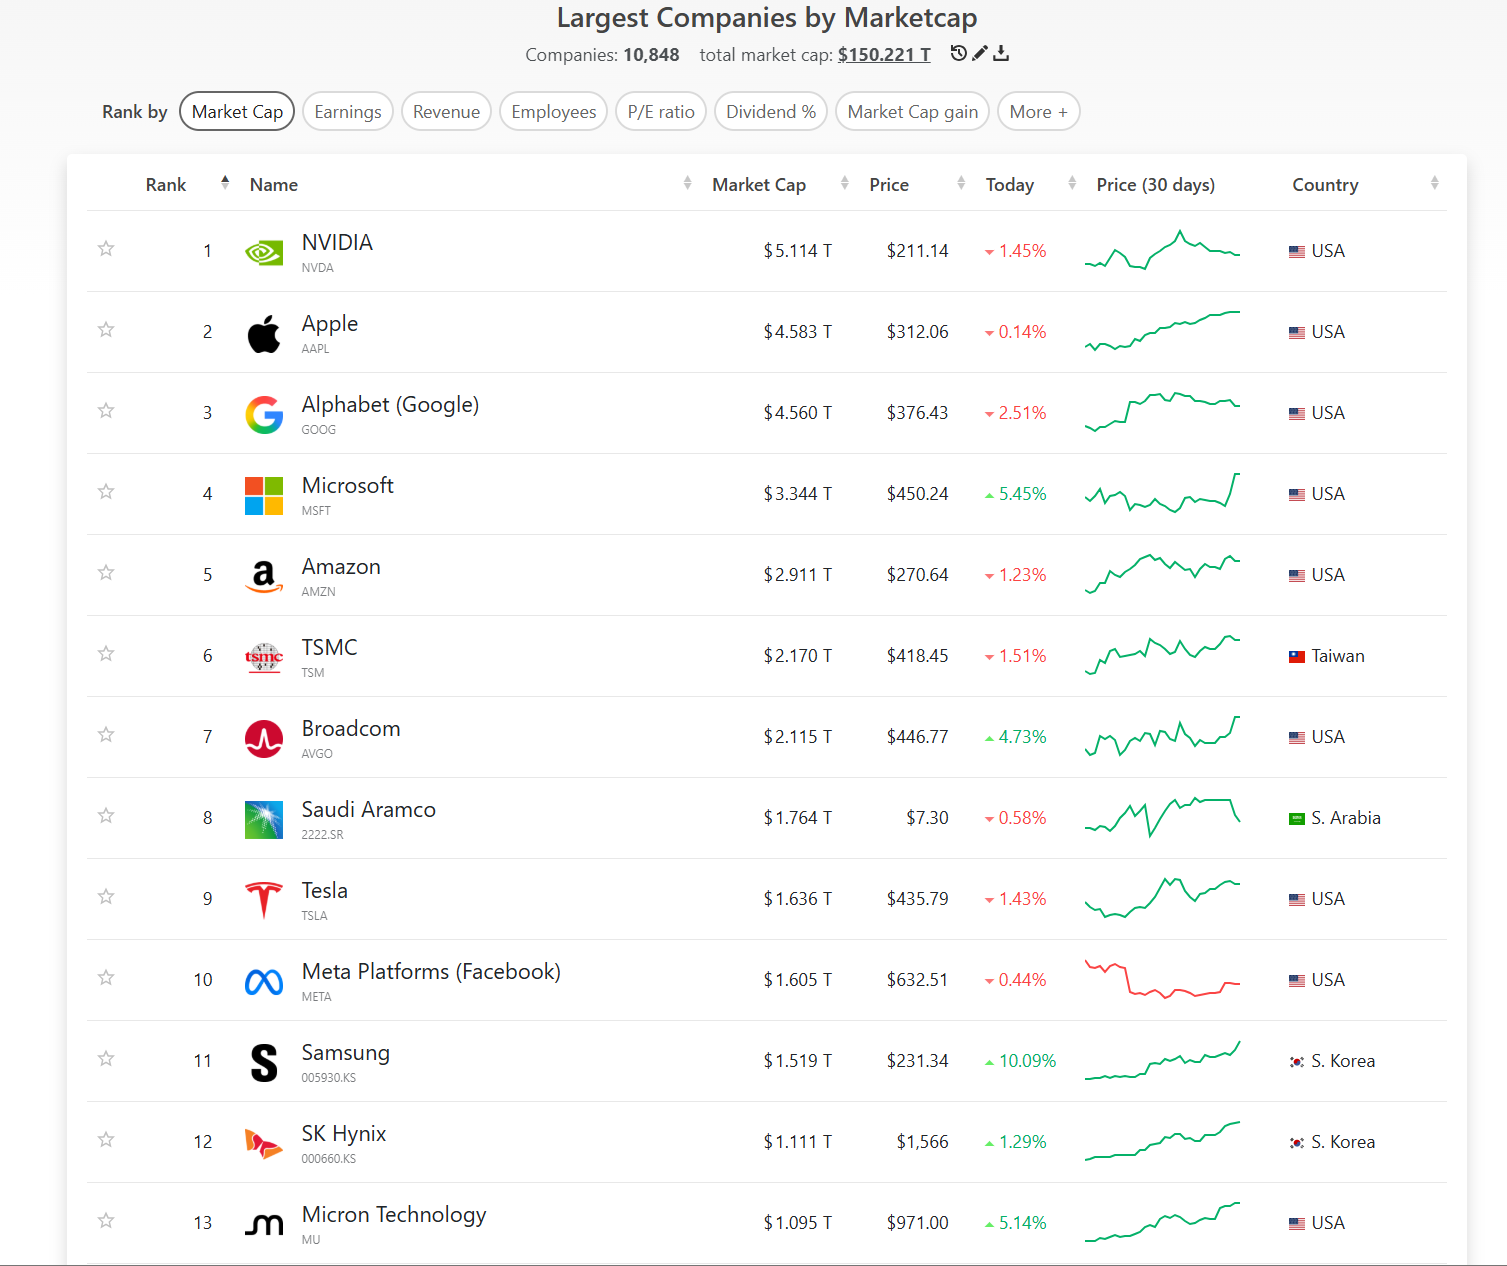Toggle the favorite star for Samsung
Screen dimensions: 1507x1266
click(x=106, y=1059)
